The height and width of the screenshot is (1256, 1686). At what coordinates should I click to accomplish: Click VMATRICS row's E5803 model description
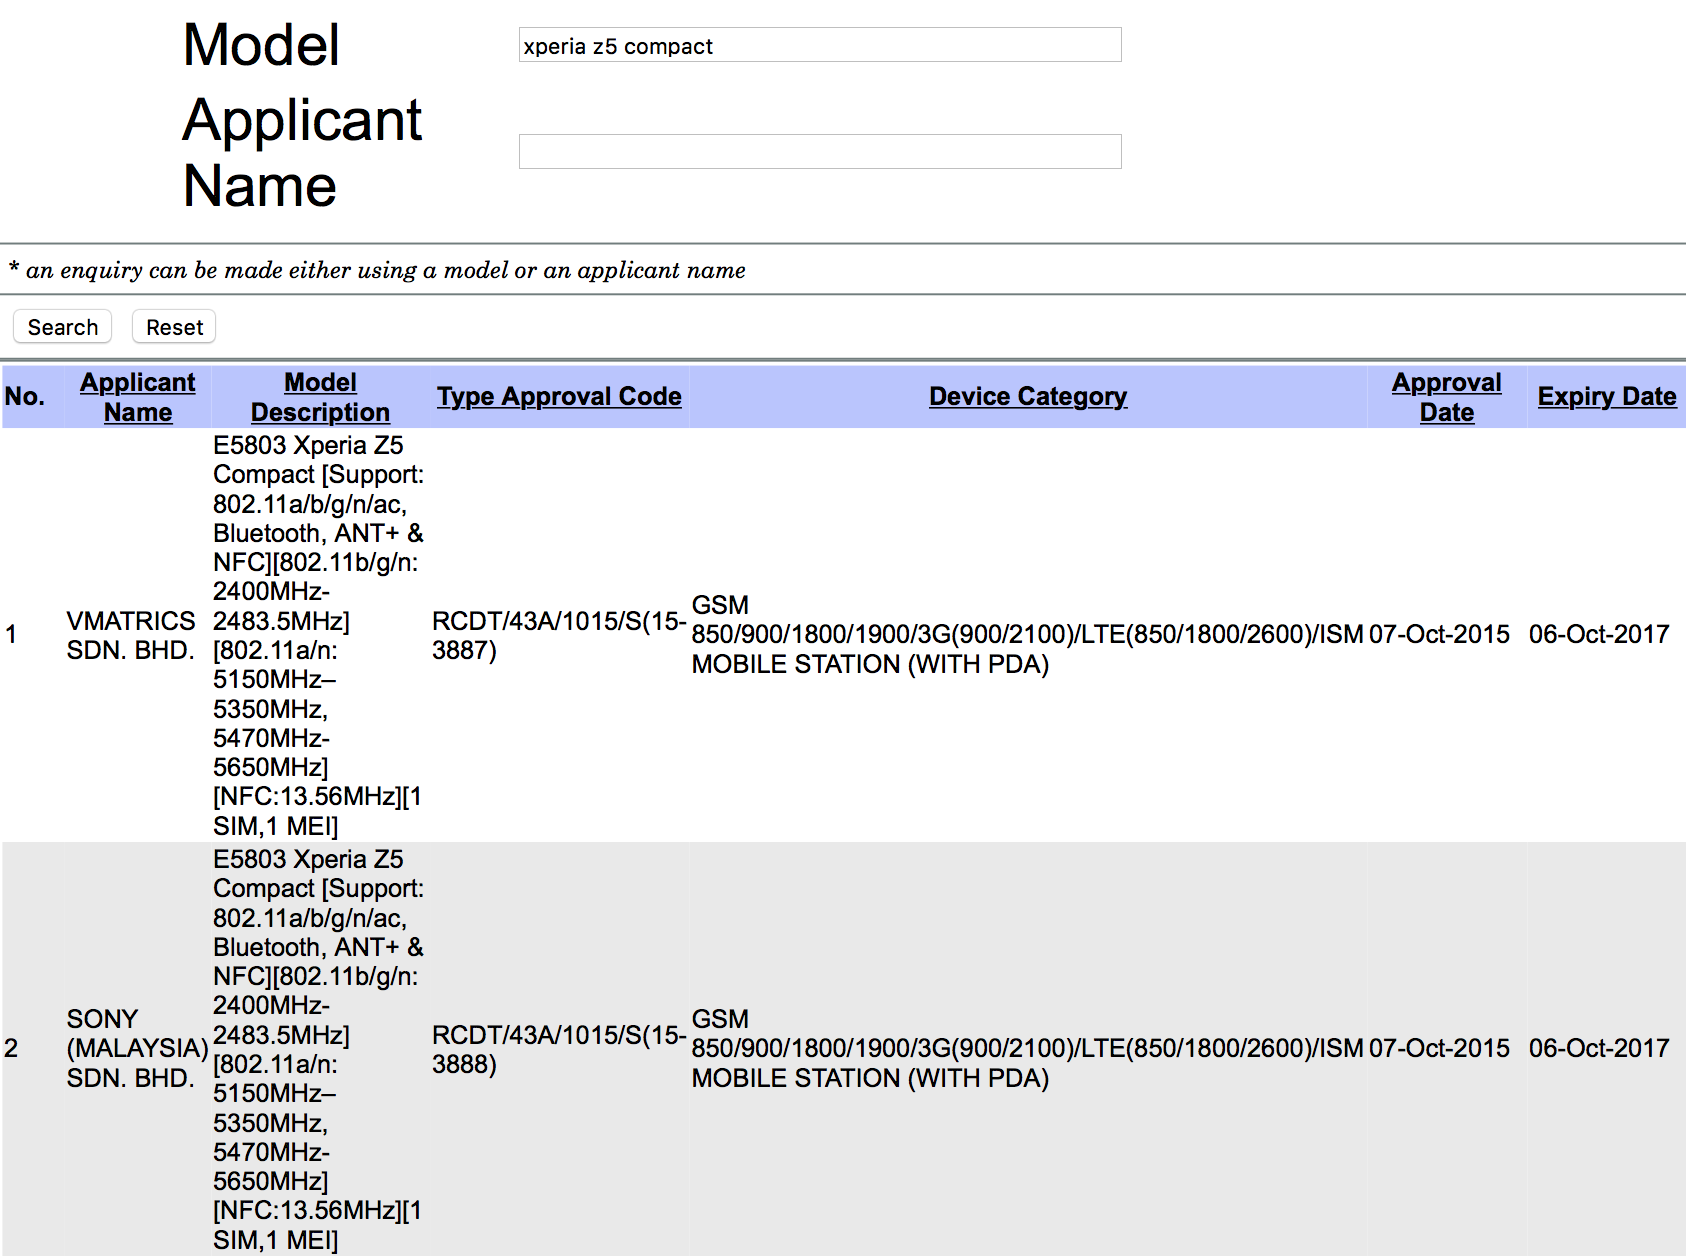click(x=319, y=635)
